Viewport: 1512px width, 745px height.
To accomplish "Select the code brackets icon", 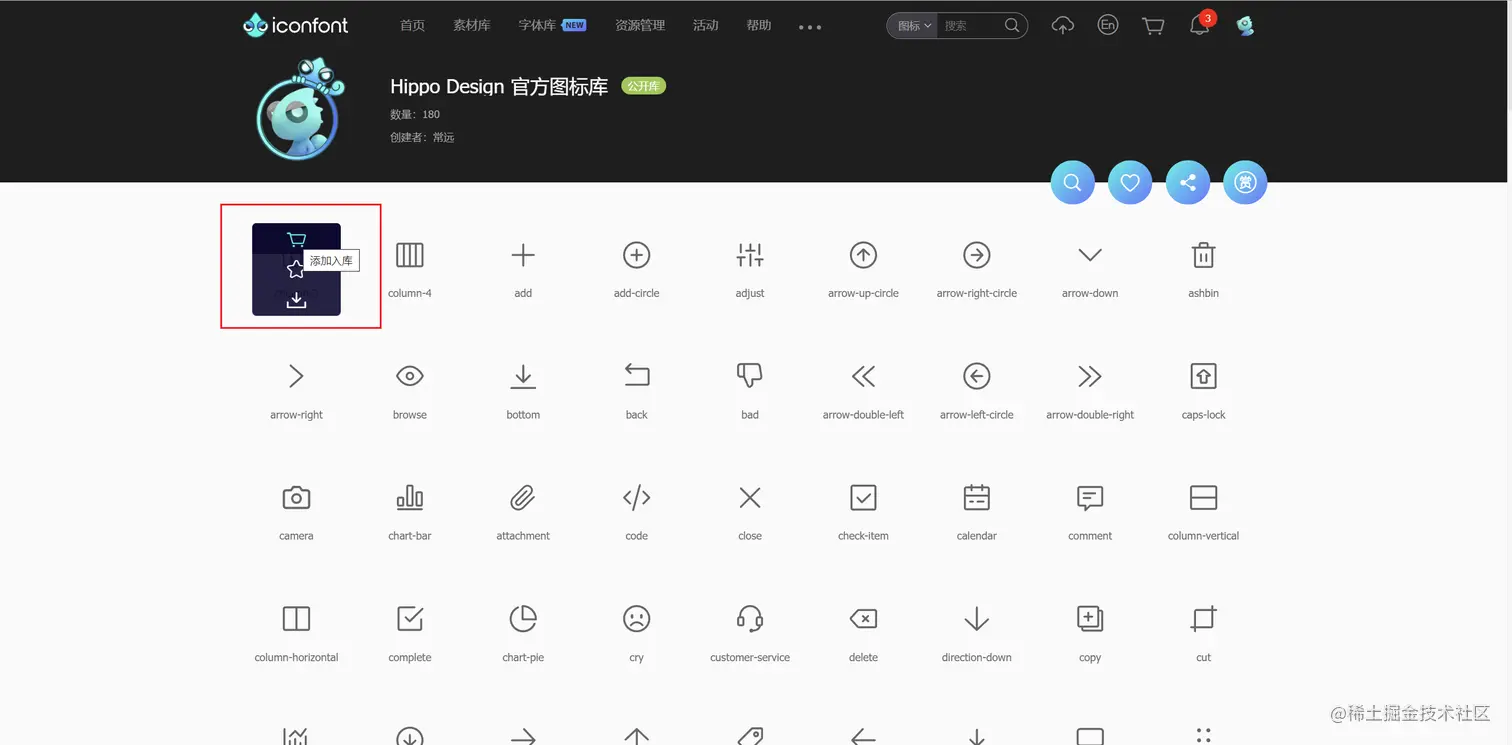I will pyautogui.click(x=637, y=498).
